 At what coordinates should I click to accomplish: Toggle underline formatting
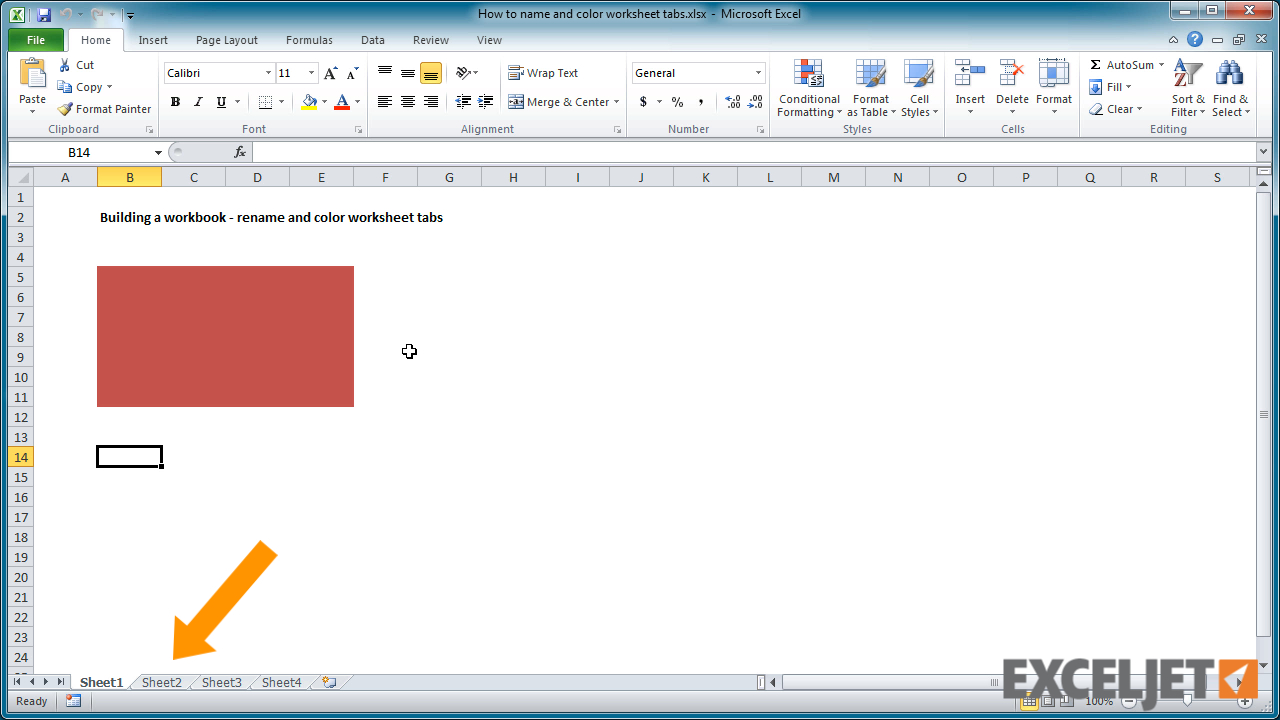(x=219, y=101)
